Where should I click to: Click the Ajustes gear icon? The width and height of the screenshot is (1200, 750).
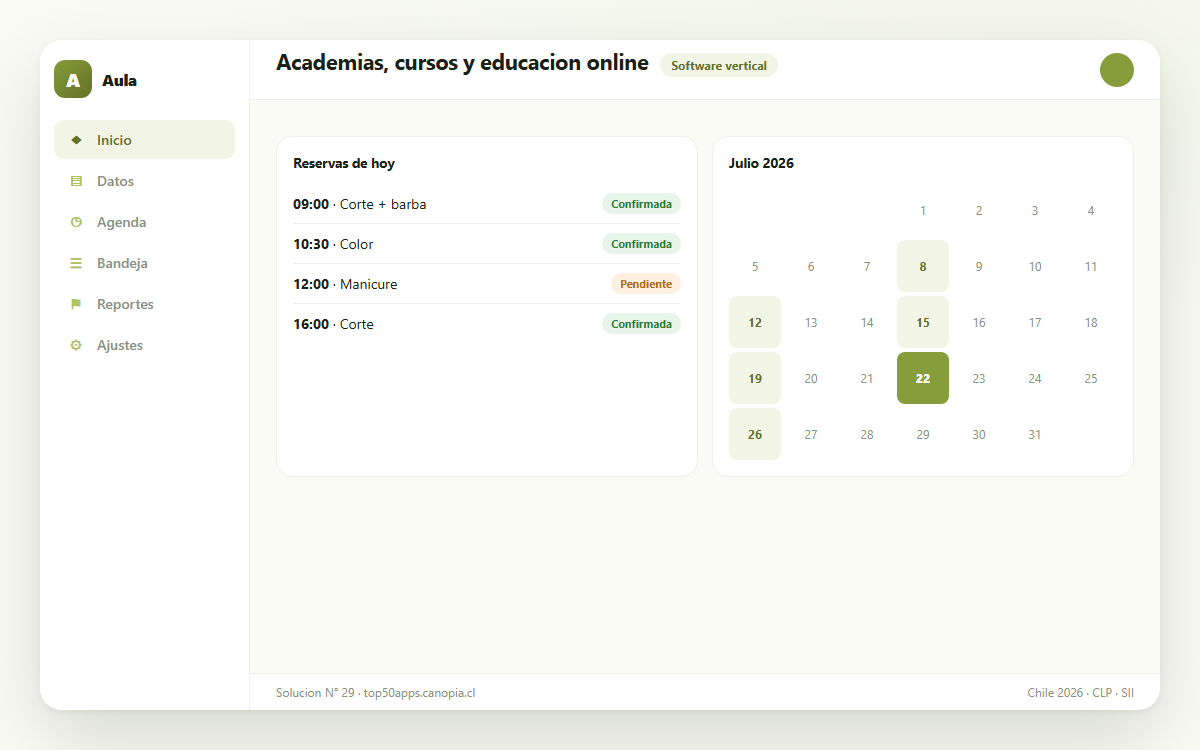(x=76, y=345)
